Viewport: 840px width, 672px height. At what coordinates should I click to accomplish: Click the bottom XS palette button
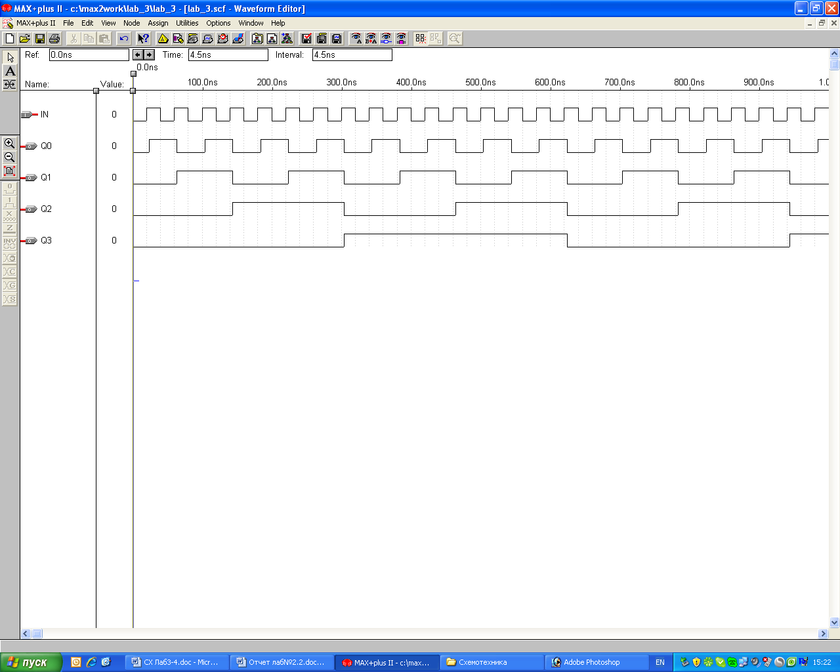10,299
